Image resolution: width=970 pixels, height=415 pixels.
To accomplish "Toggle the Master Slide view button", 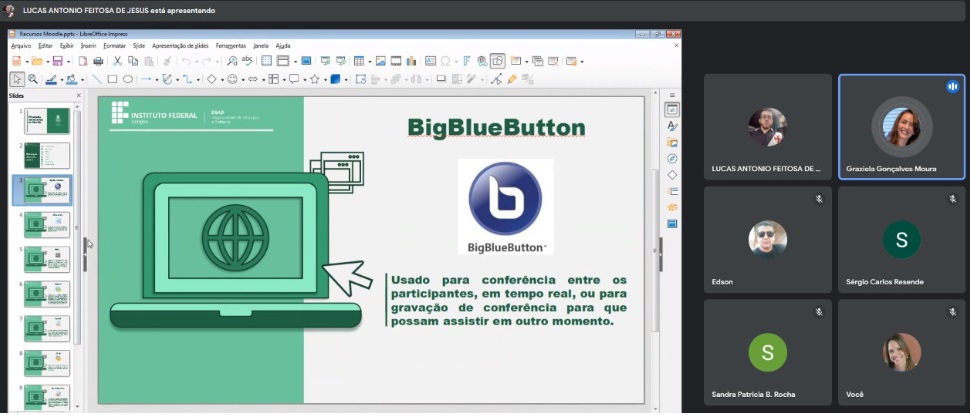I will 306,61.
